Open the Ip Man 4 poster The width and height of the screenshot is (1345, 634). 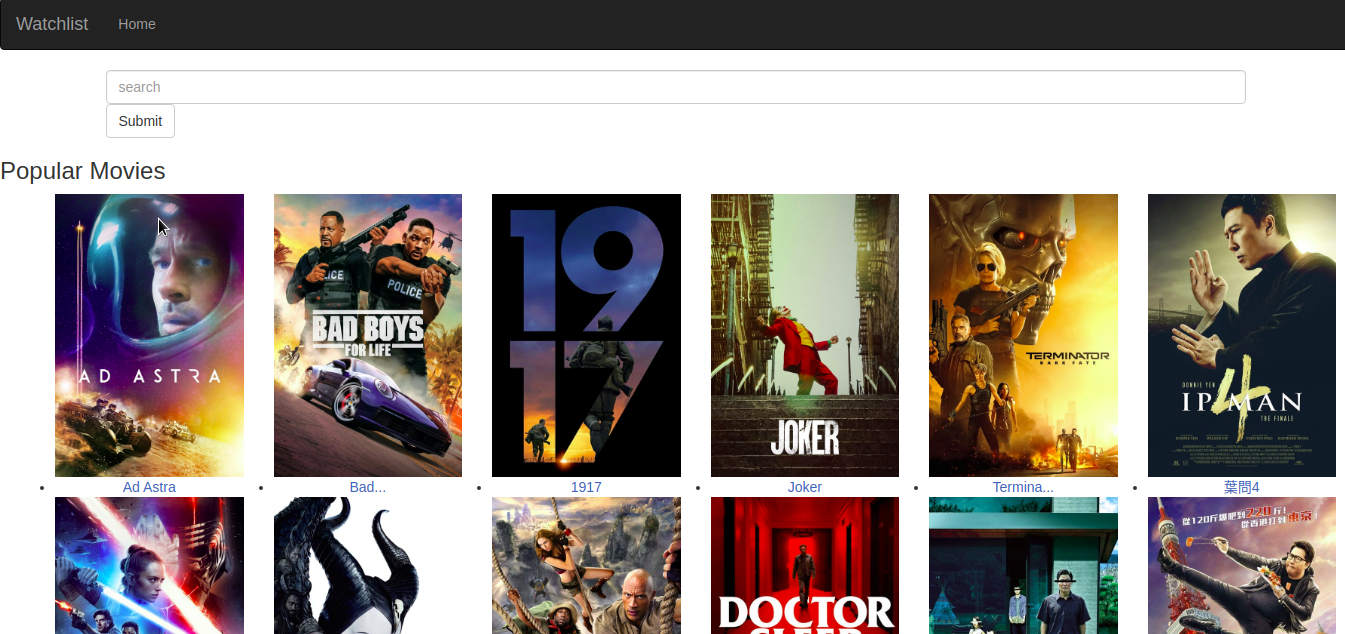(x=1242, y=335)
